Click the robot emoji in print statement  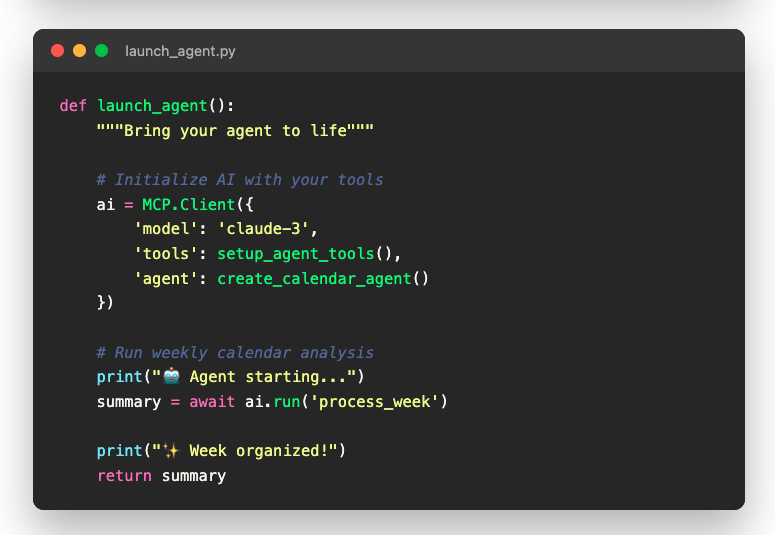(x=172, y=376)
